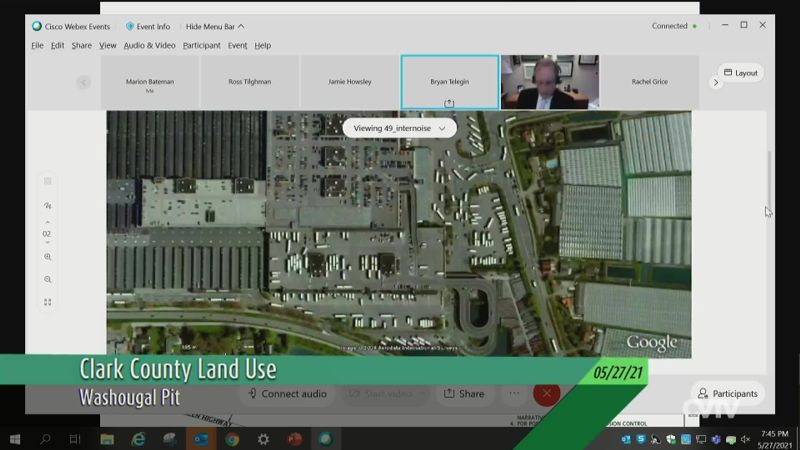
Task: Click the Connected status indicator
Action: click(674, 26)
